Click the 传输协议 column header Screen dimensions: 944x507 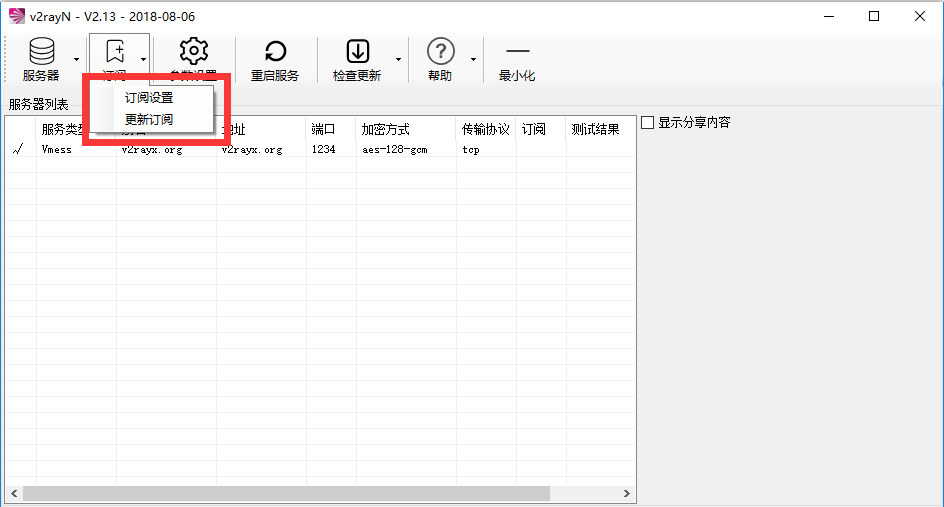(485, 129)
